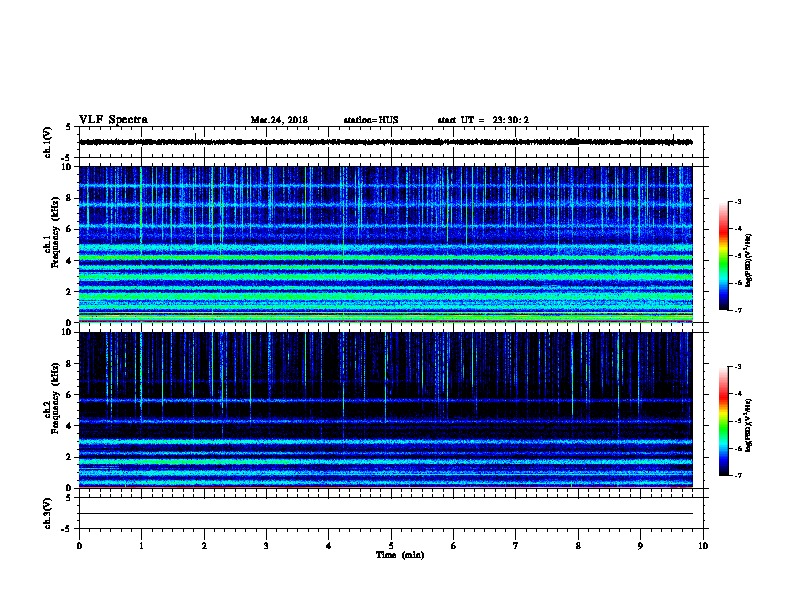Image resolution: width=792 pixels, height=612 pixels.
Task: Click the "-7" label on ch.1 color scale
Action: 738,310
